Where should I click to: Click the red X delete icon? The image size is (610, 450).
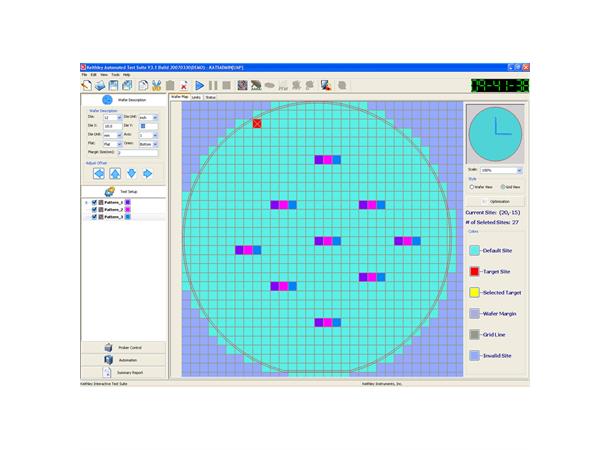(x=184, y=86)
